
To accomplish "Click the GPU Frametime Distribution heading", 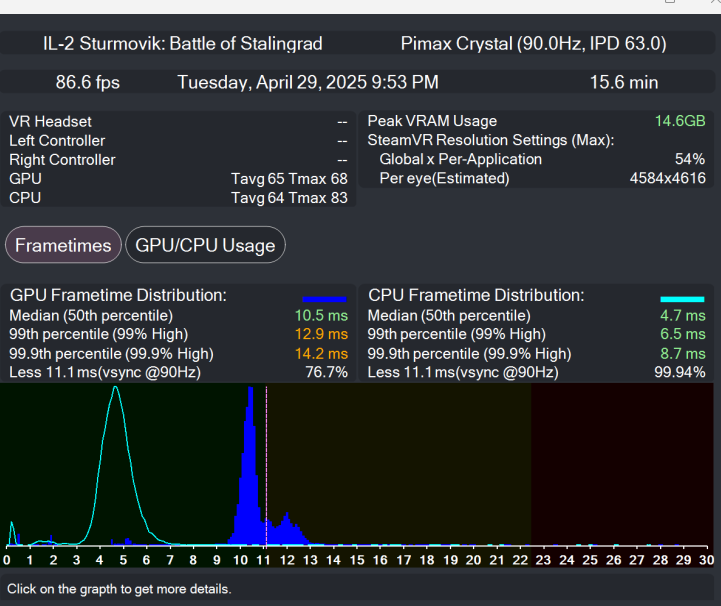I will click(119, 296).
